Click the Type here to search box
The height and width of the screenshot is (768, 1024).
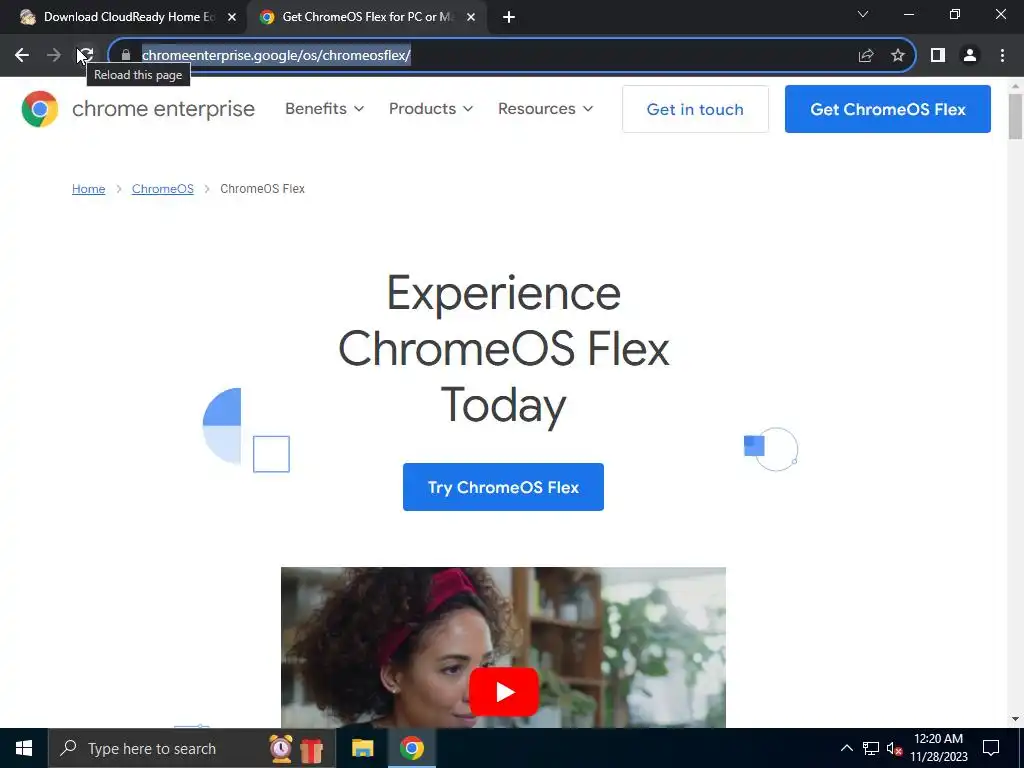[191, 748]
